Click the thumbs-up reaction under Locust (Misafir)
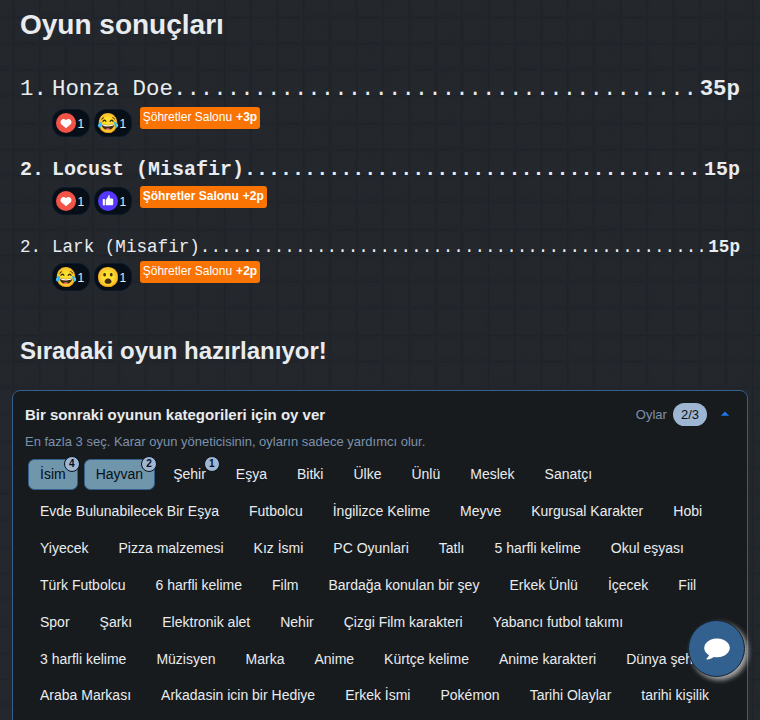Image resolution: width=760 pixels, height=720 pixels. pyautogui.click(x=113, y=201)
